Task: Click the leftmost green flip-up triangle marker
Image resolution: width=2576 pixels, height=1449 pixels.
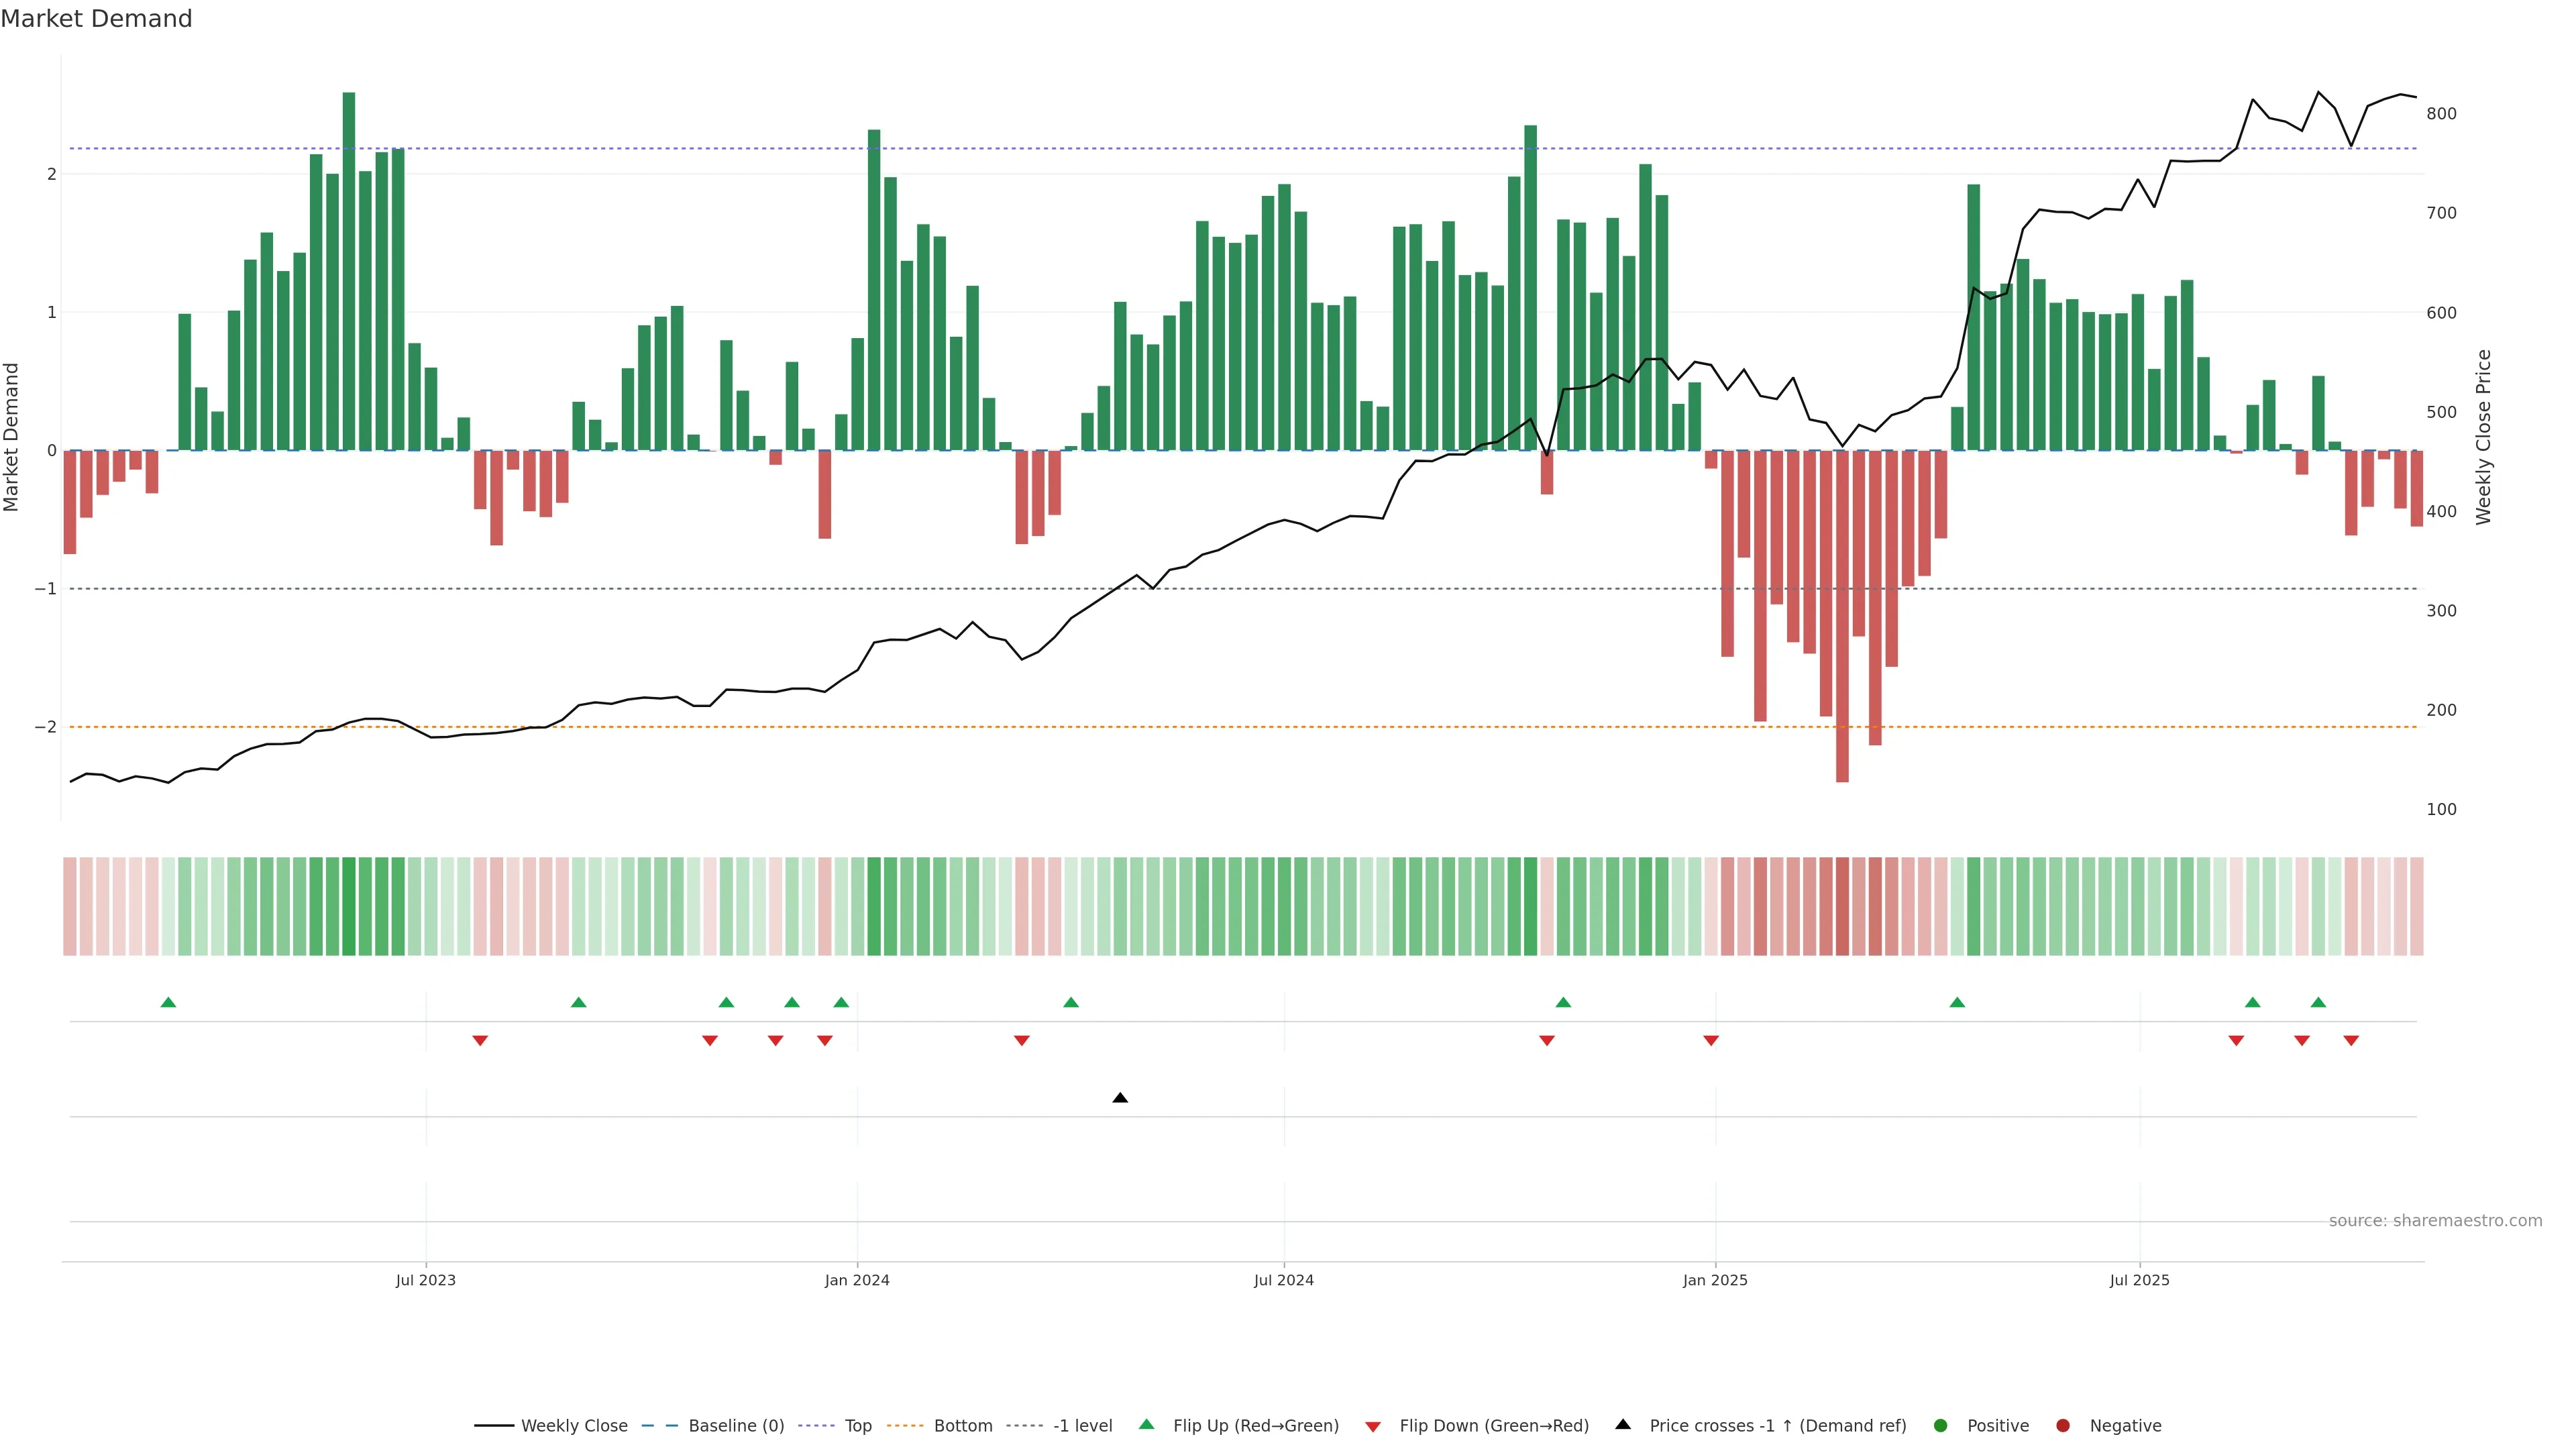Action: 168,1002
